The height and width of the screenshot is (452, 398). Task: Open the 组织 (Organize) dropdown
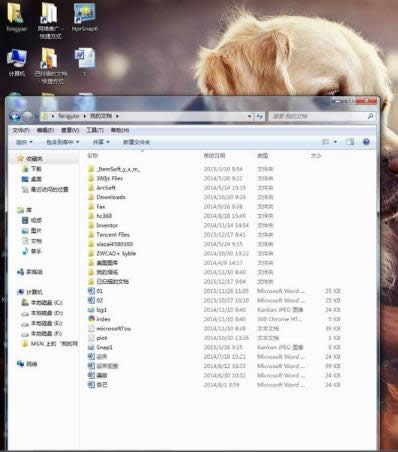pyautogui.click(x=24, y=142)
